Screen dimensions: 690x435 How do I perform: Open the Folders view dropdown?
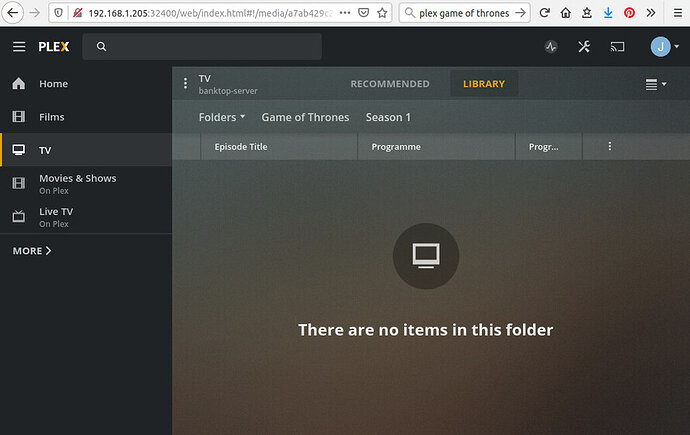[x=222, y=117]
